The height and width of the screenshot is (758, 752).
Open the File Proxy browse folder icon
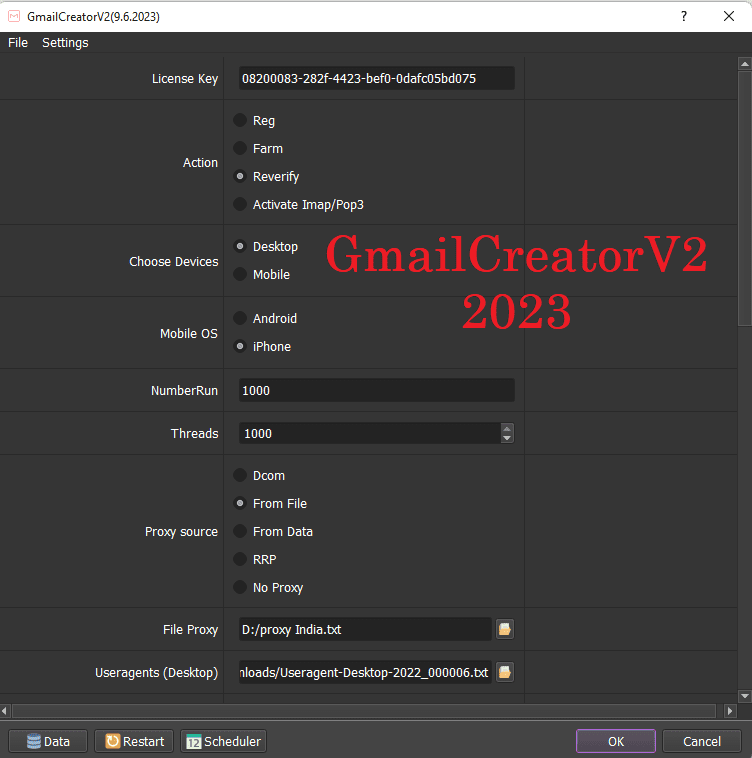505,629
